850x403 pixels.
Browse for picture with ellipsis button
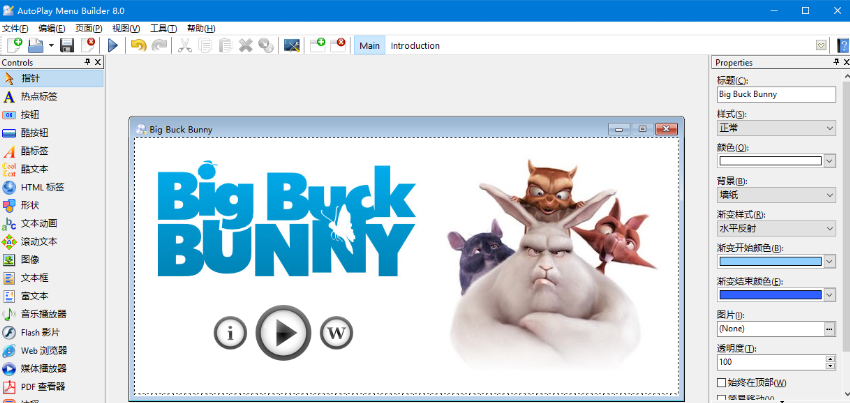830,329
